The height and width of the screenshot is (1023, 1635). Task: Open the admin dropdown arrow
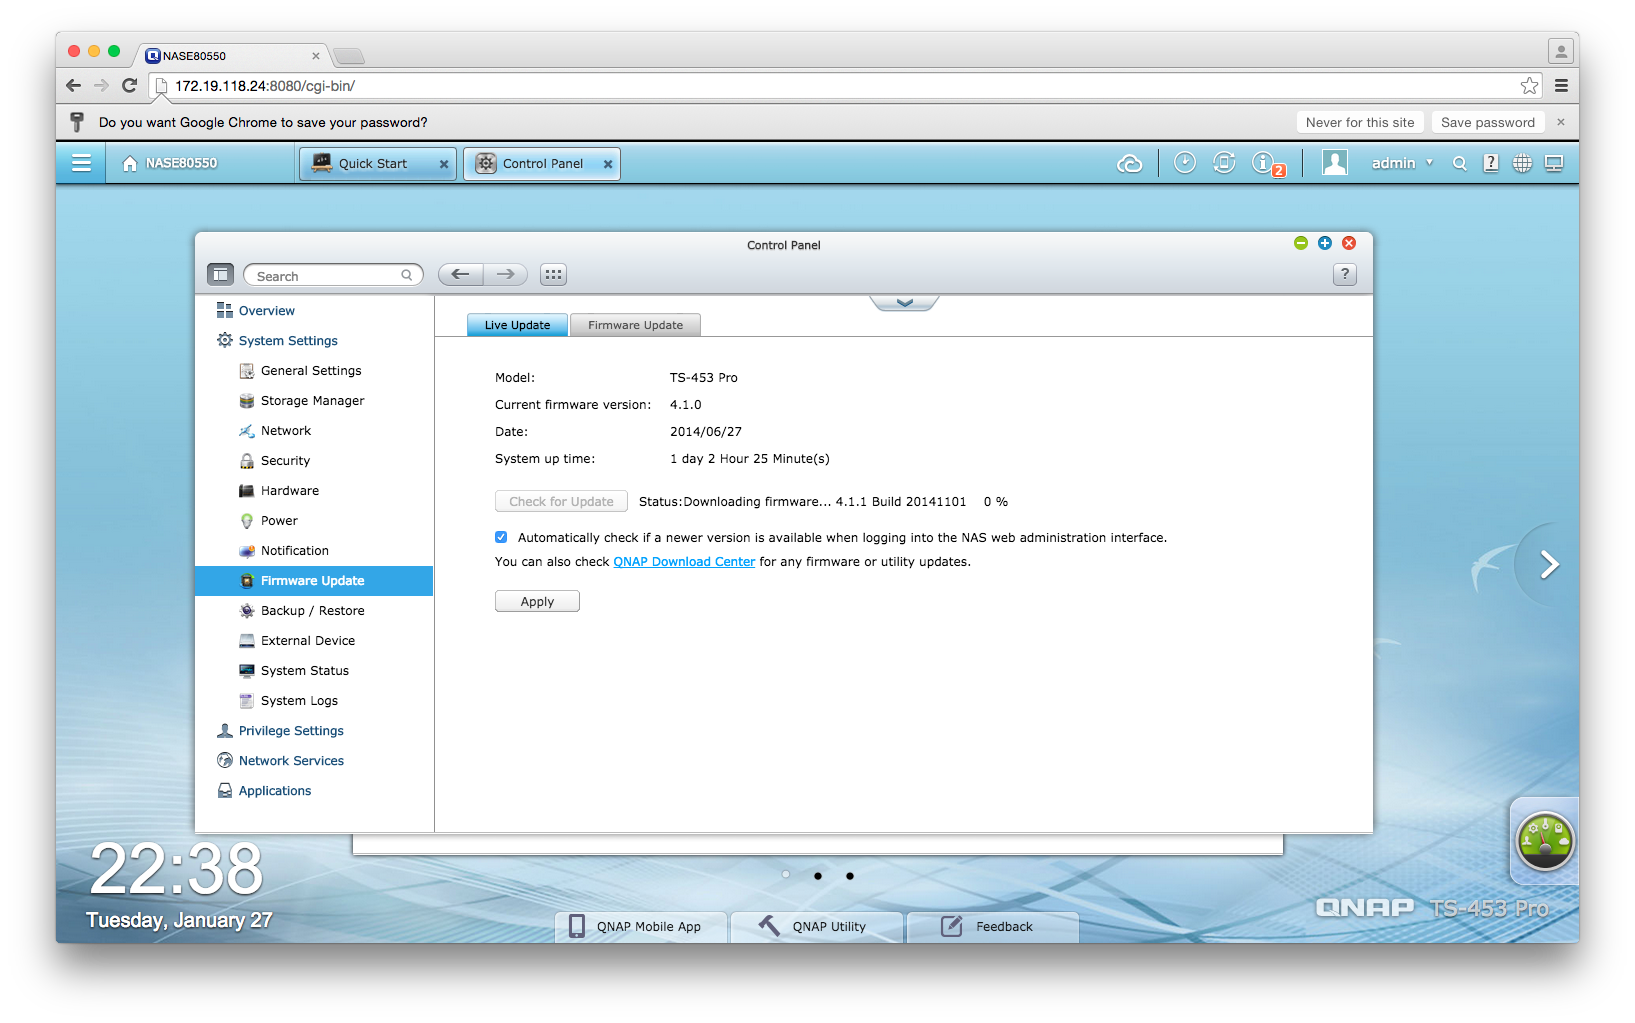pyautogui.click(x=1430, y=163)
